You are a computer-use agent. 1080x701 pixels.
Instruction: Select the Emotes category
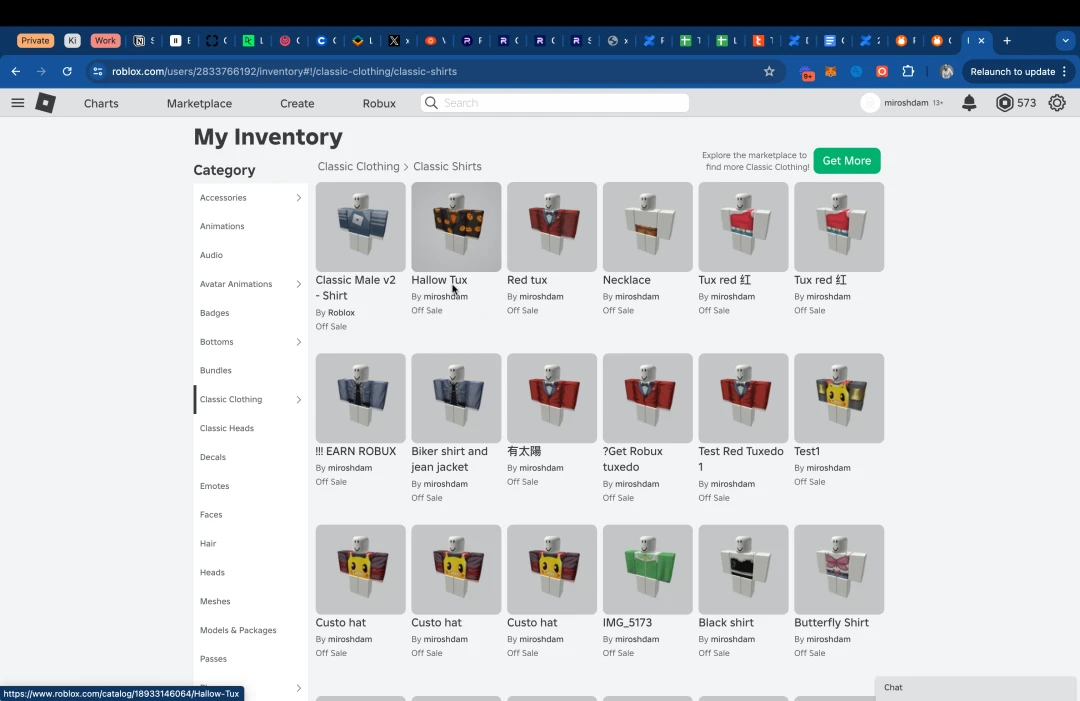(x=214, y=486)
